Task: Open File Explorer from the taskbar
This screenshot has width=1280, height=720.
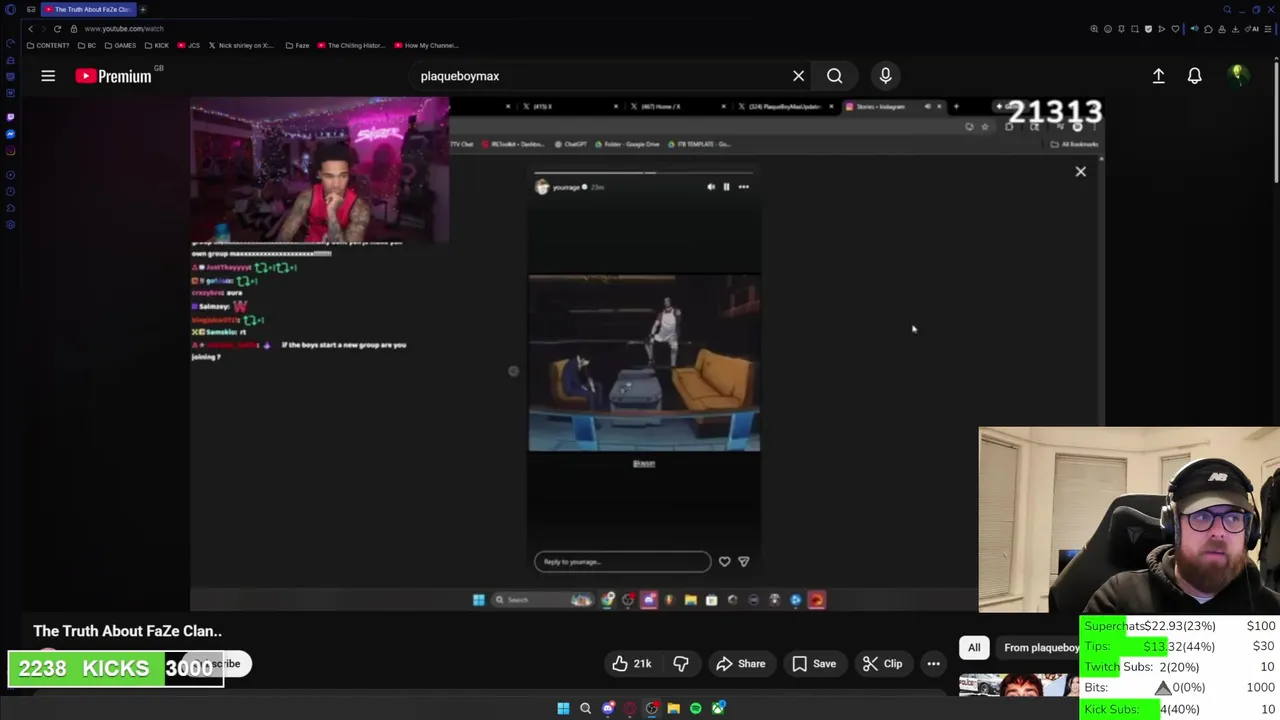Action: (673, 708)
